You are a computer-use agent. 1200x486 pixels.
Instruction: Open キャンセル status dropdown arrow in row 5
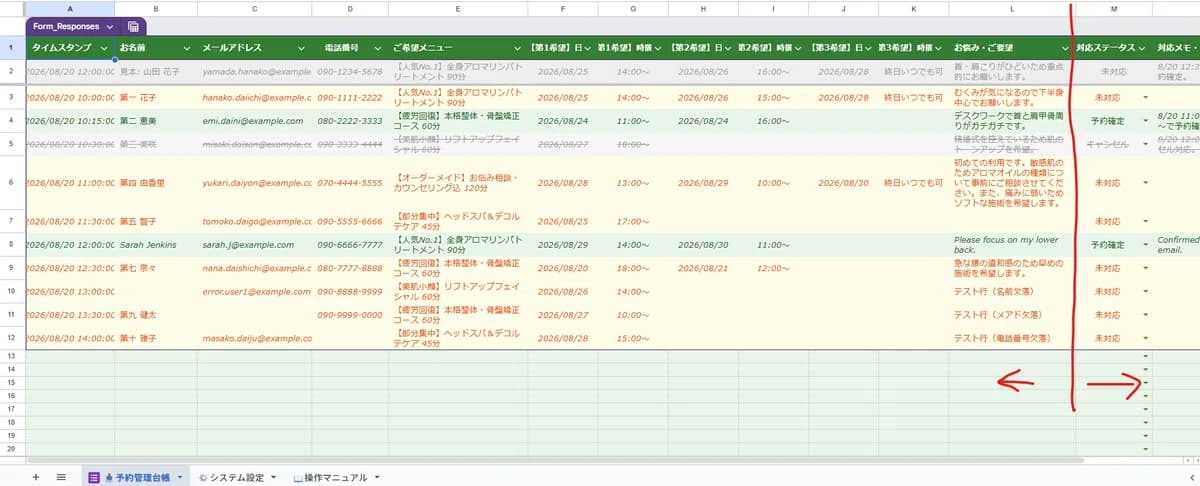1145,144
